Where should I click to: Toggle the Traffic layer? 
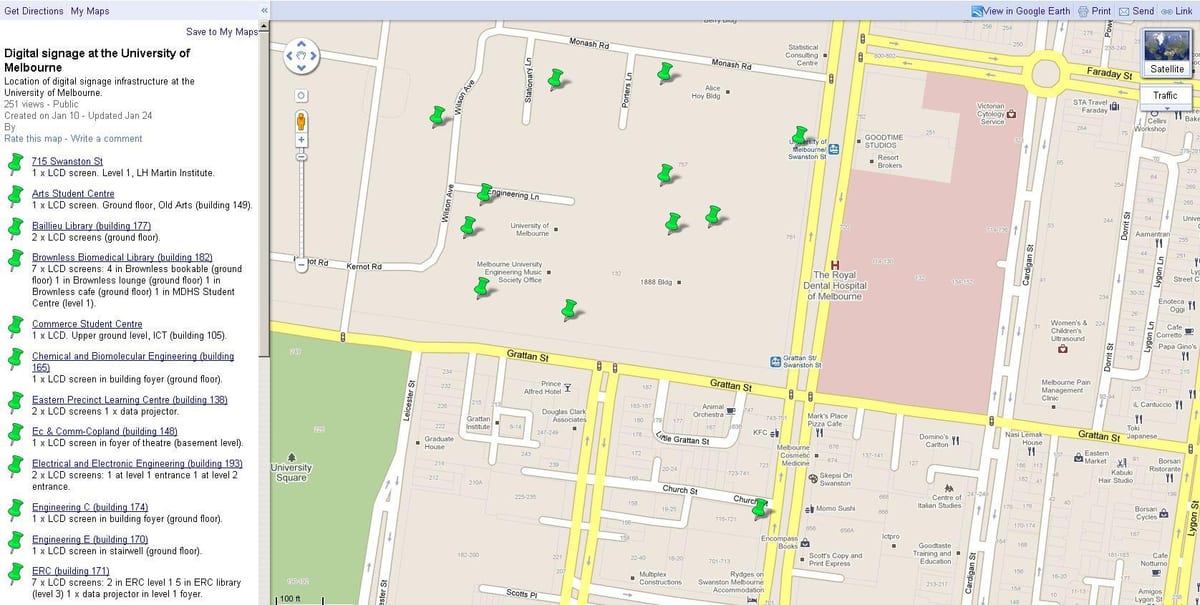click(x=1165, y=96)
